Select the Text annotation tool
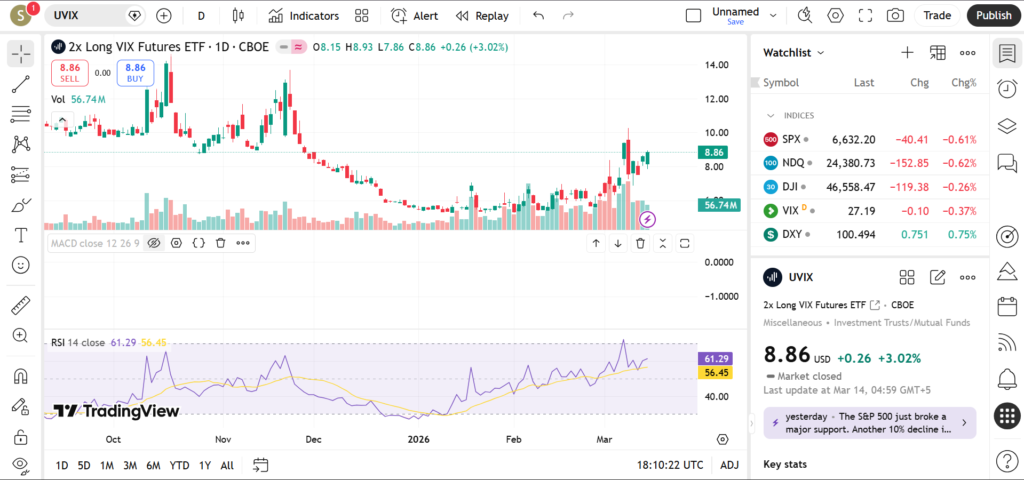 point(21,235)
